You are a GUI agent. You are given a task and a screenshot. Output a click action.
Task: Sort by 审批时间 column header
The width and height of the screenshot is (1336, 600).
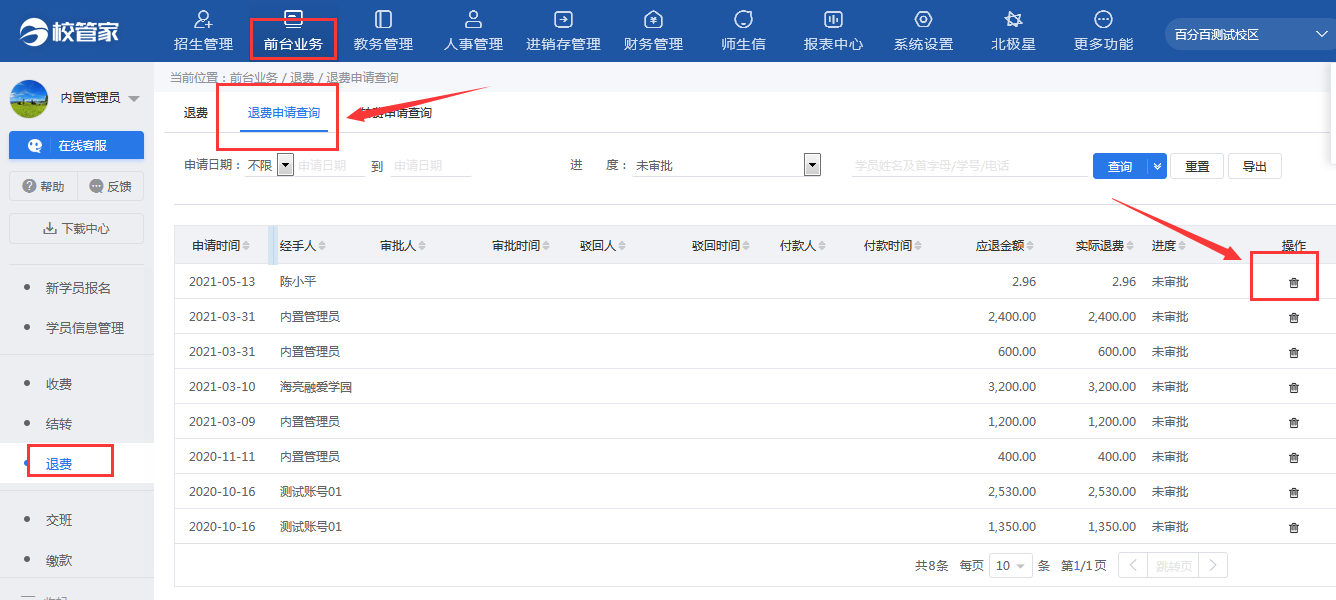click(x=521, y=245)
